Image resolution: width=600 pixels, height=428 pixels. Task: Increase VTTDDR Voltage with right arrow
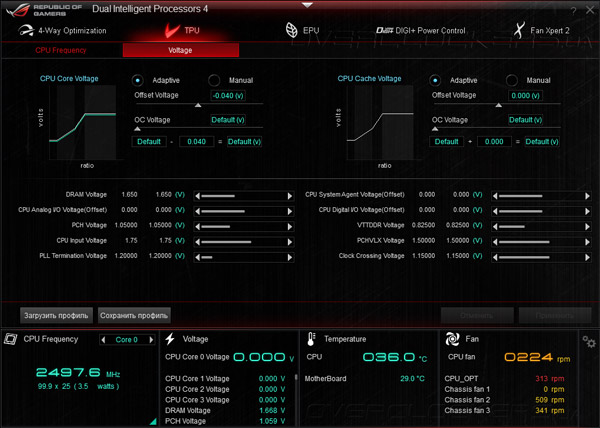point(587,227)
